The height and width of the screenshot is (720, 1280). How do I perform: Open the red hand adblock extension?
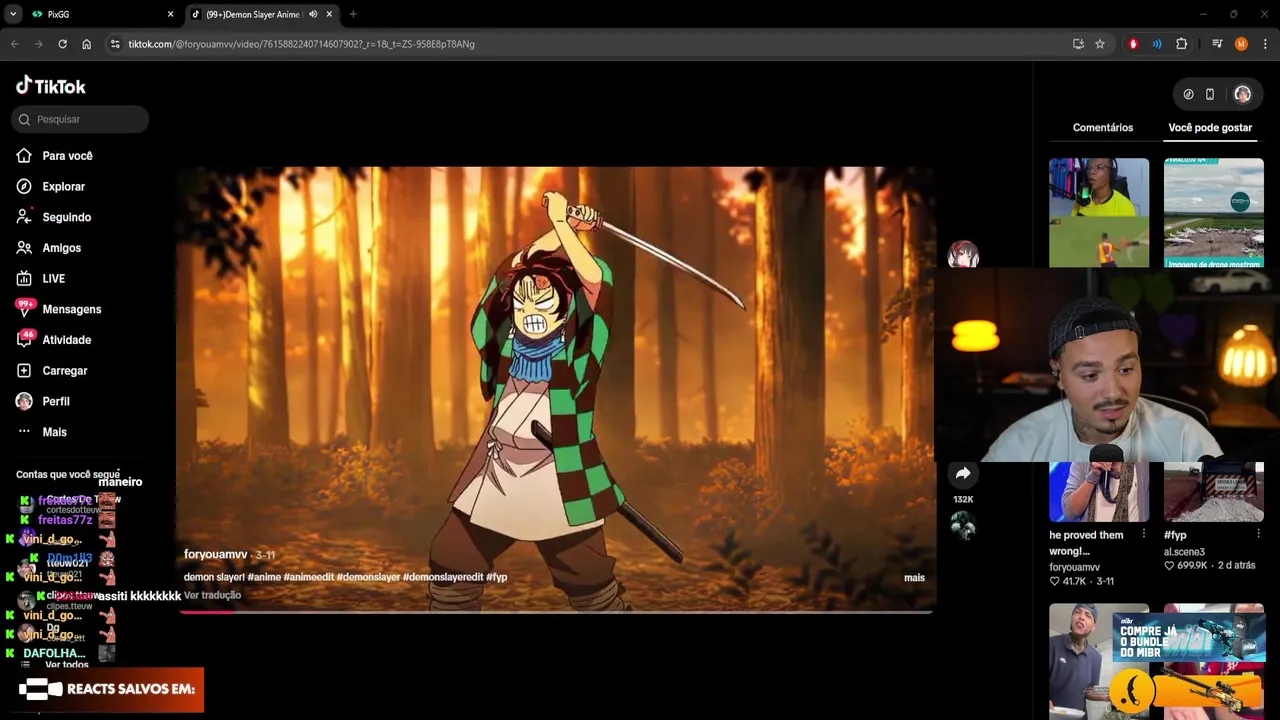point(1133,44)
